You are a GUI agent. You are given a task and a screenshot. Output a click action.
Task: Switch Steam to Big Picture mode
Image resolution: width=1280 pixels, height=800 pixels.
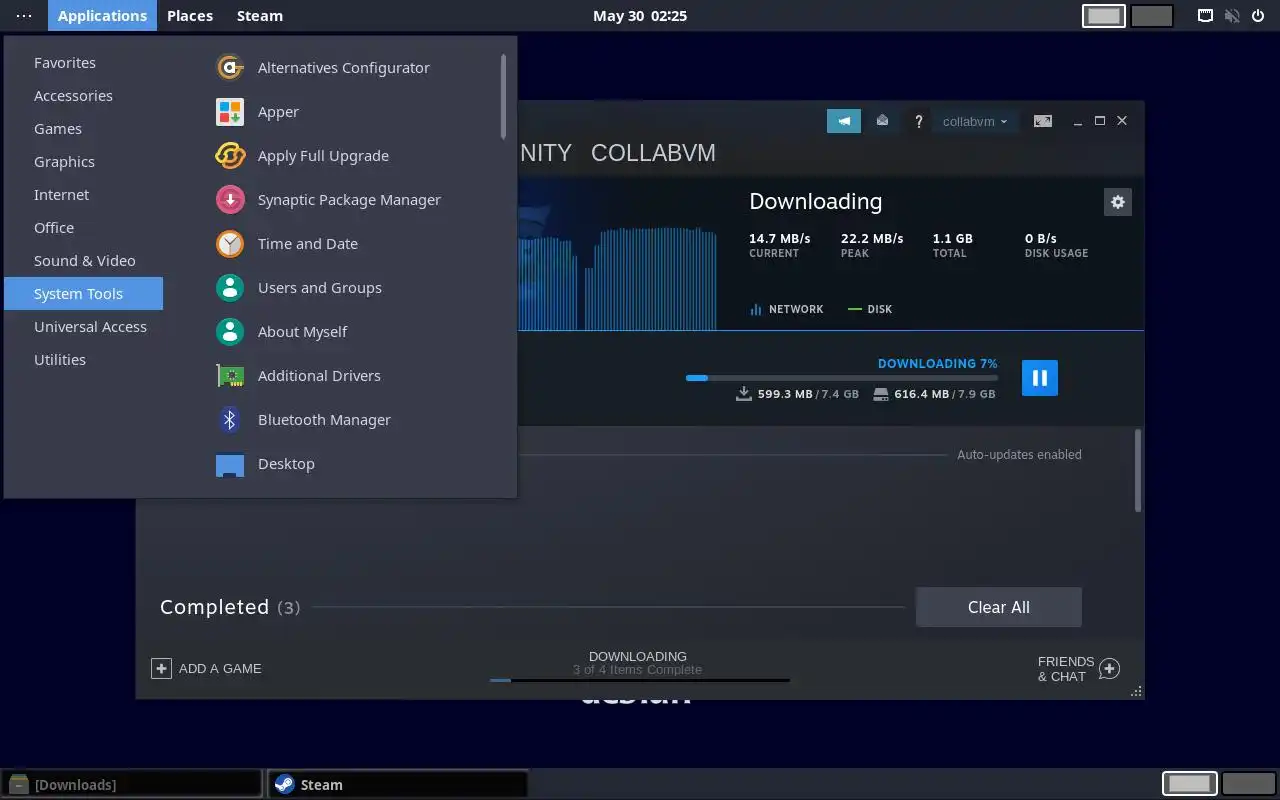click(1043, 121)
